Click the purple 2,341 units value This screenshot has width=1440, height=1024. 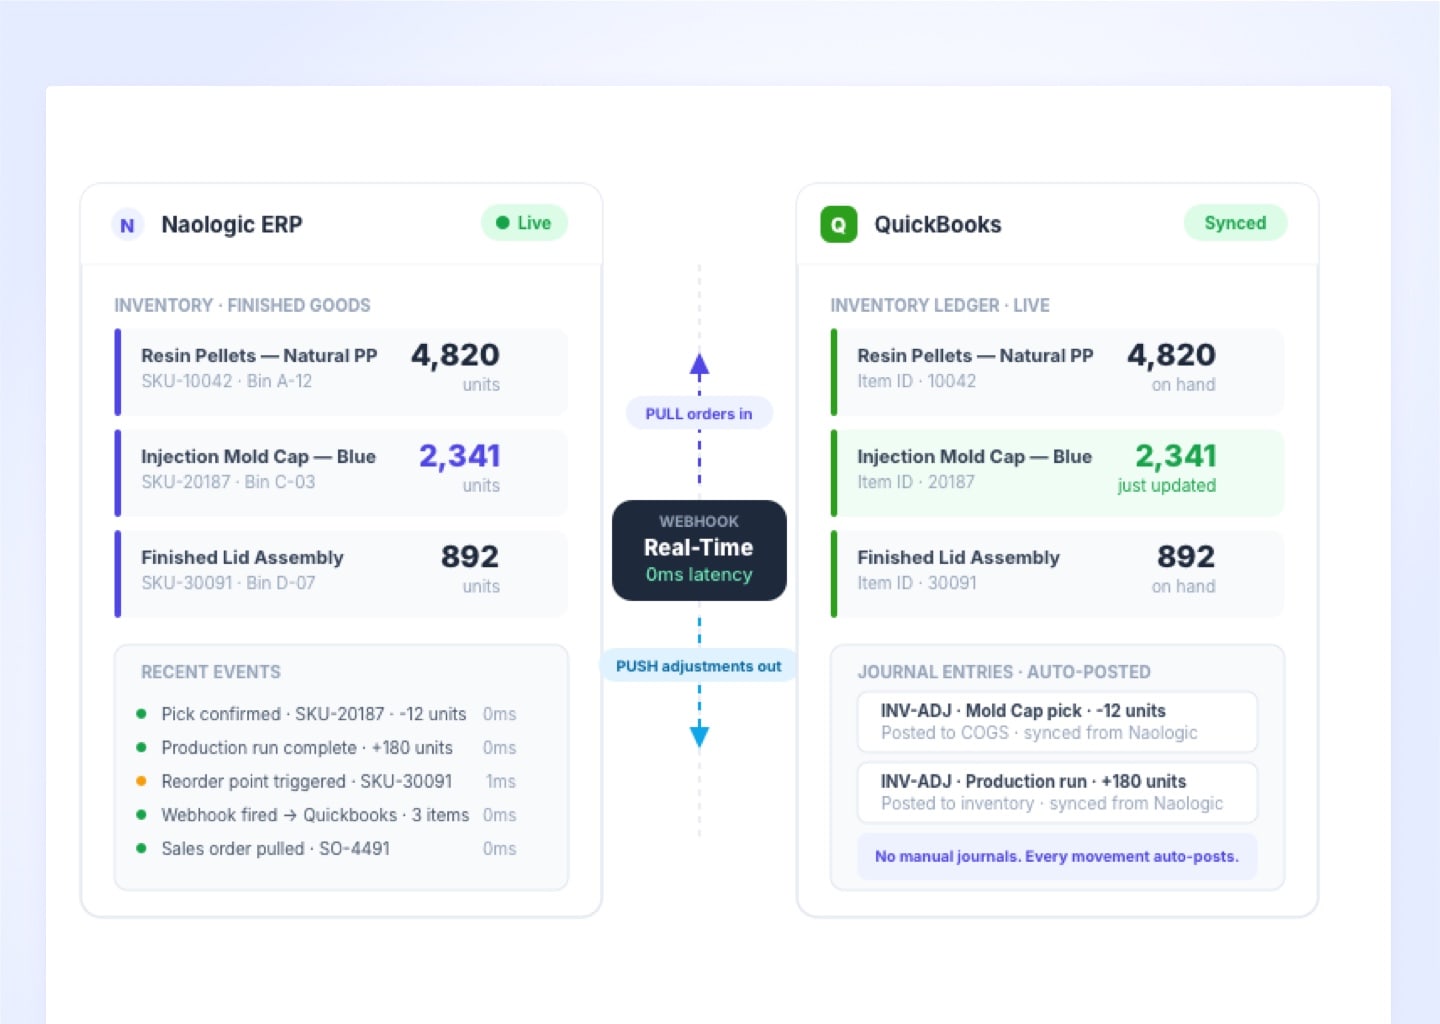click(x=459, y=456)
